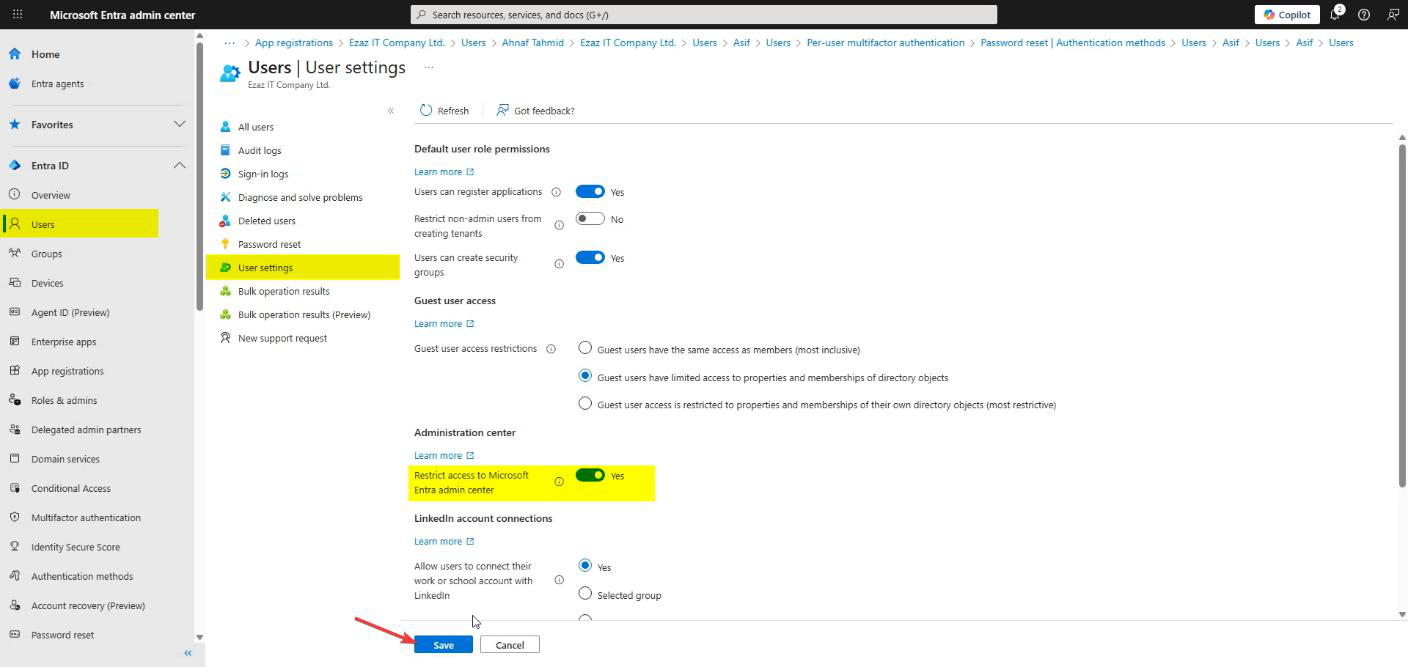Click the App registrations sidebar icon
This screenshot has height=667, width=1408.
click(14, 371)
